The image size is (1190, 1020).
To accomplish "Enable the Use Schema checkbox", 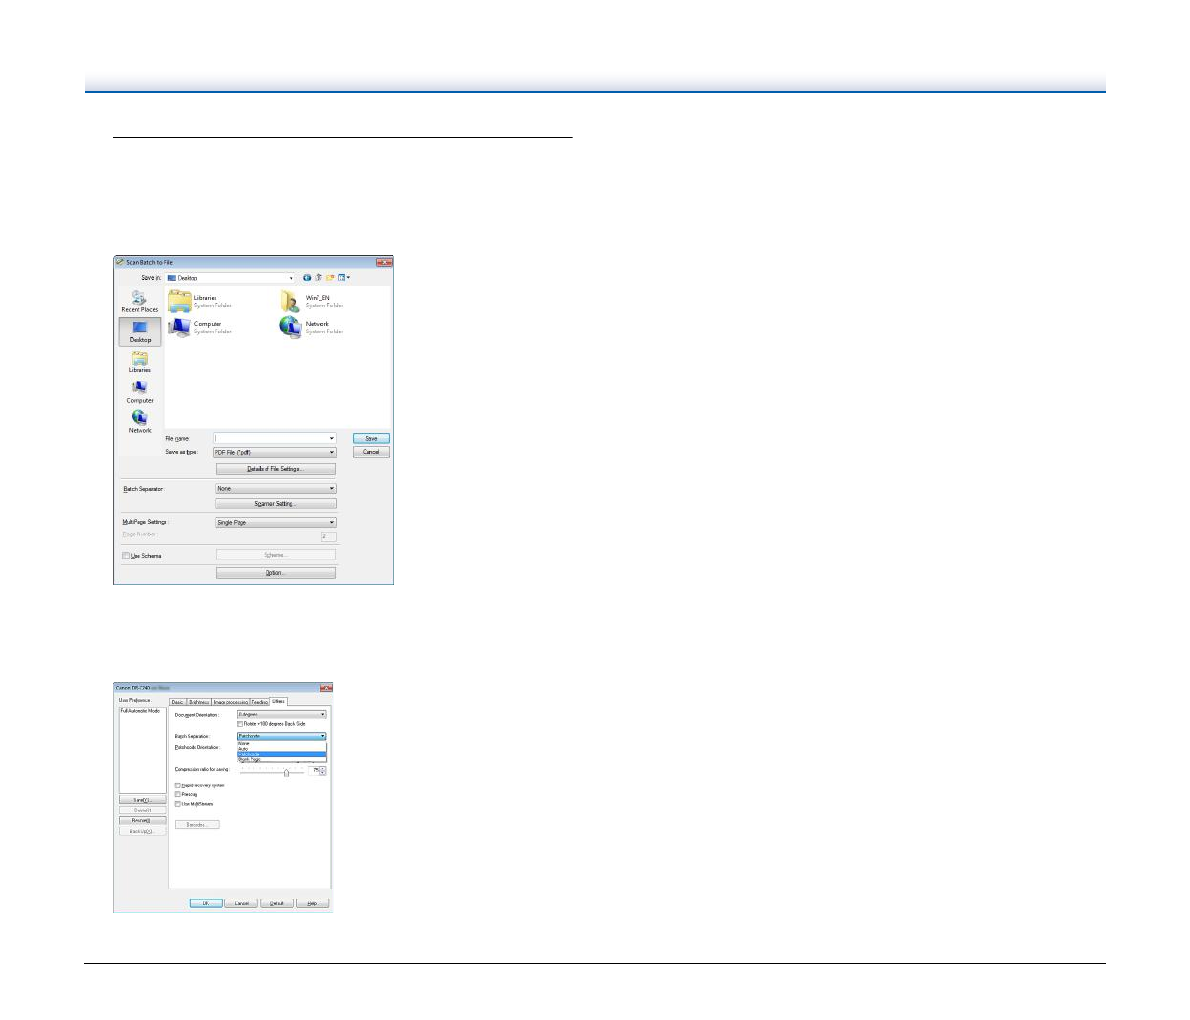I will 126,556.
